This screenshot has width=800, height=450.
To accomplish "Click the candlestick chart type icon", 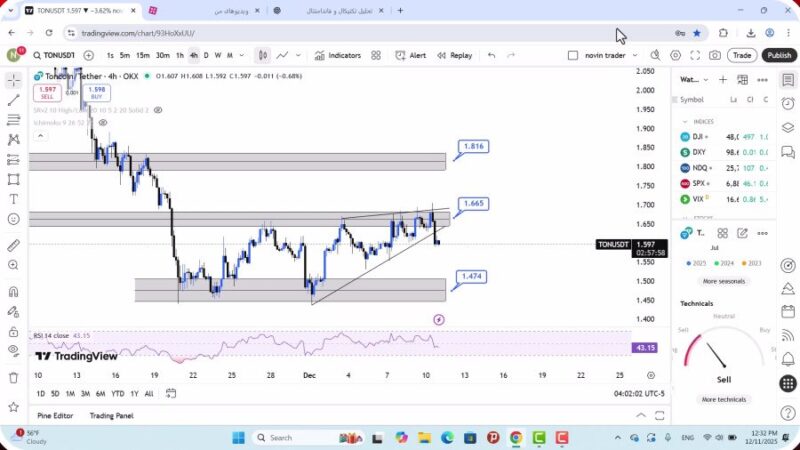I will (262, 56).
